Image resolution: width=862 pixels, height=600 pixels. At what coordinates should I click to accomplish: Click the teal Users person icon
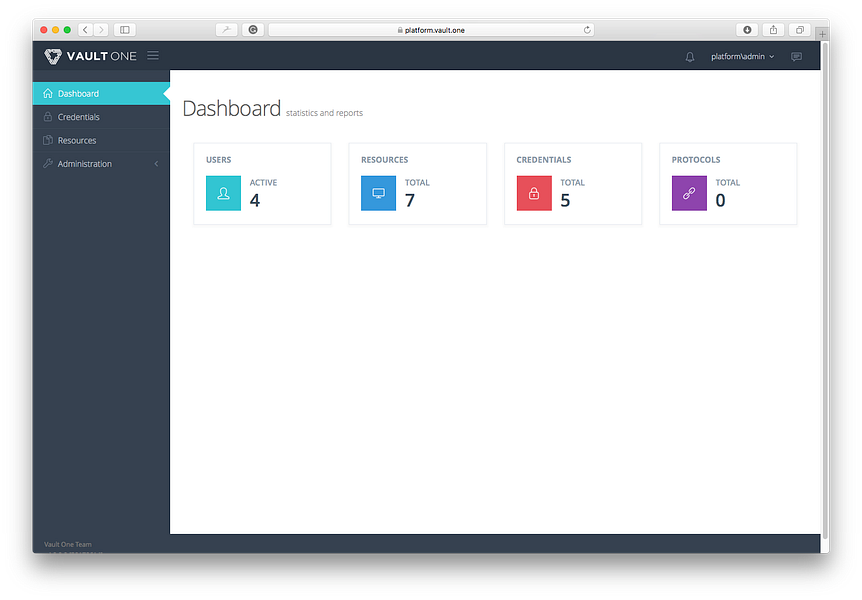[223, 193]
